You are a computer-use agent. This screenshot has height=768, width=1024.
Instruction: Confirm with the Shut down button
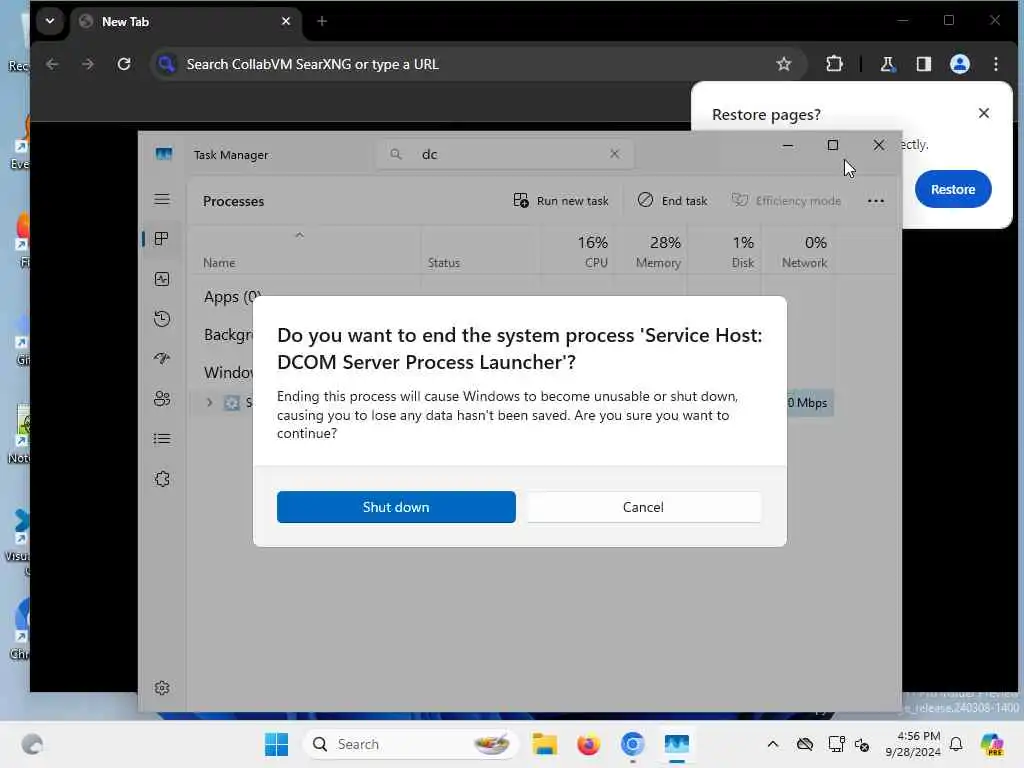coord(396,507)
